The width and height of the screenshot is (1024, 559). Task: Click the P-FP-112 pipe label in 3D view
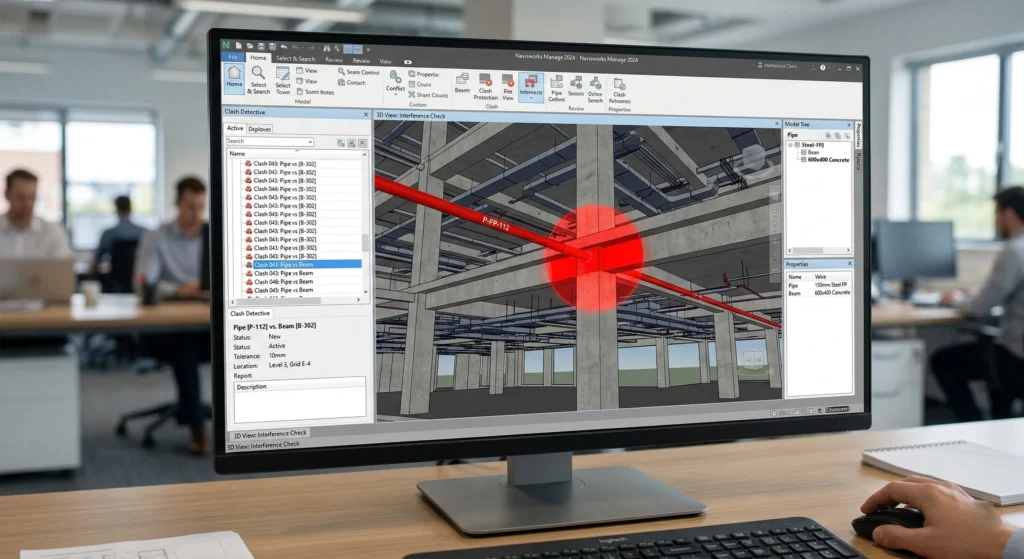495,224
